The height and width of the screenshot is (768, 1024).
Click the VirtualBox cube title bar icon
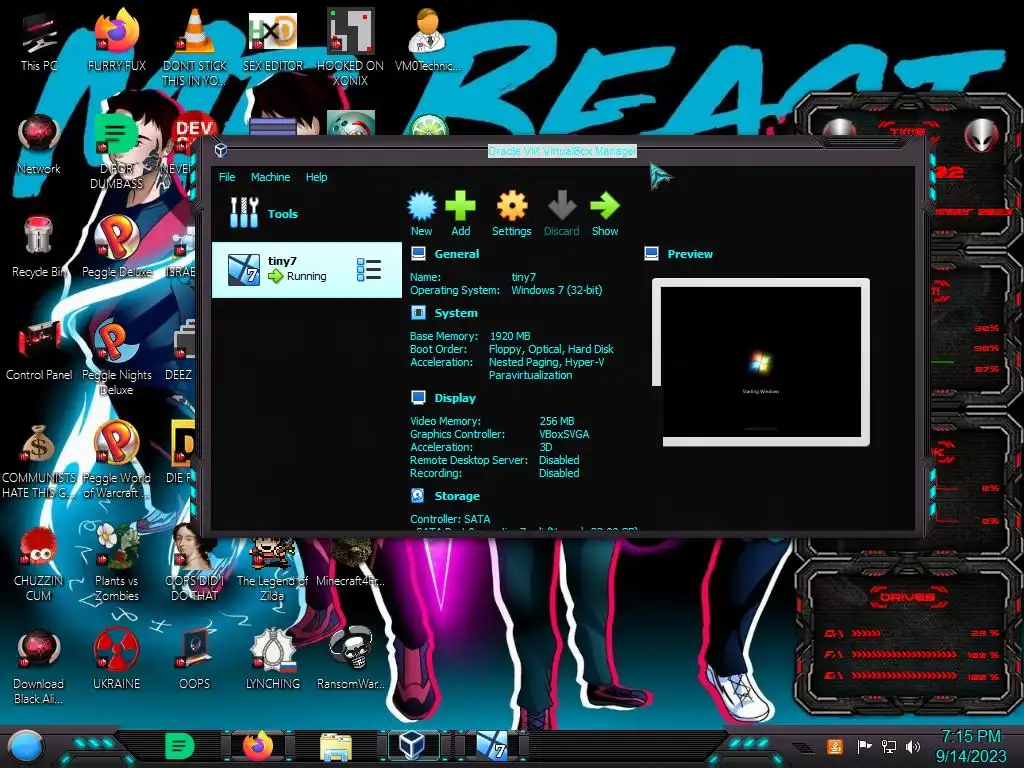[x=221, y=151]
